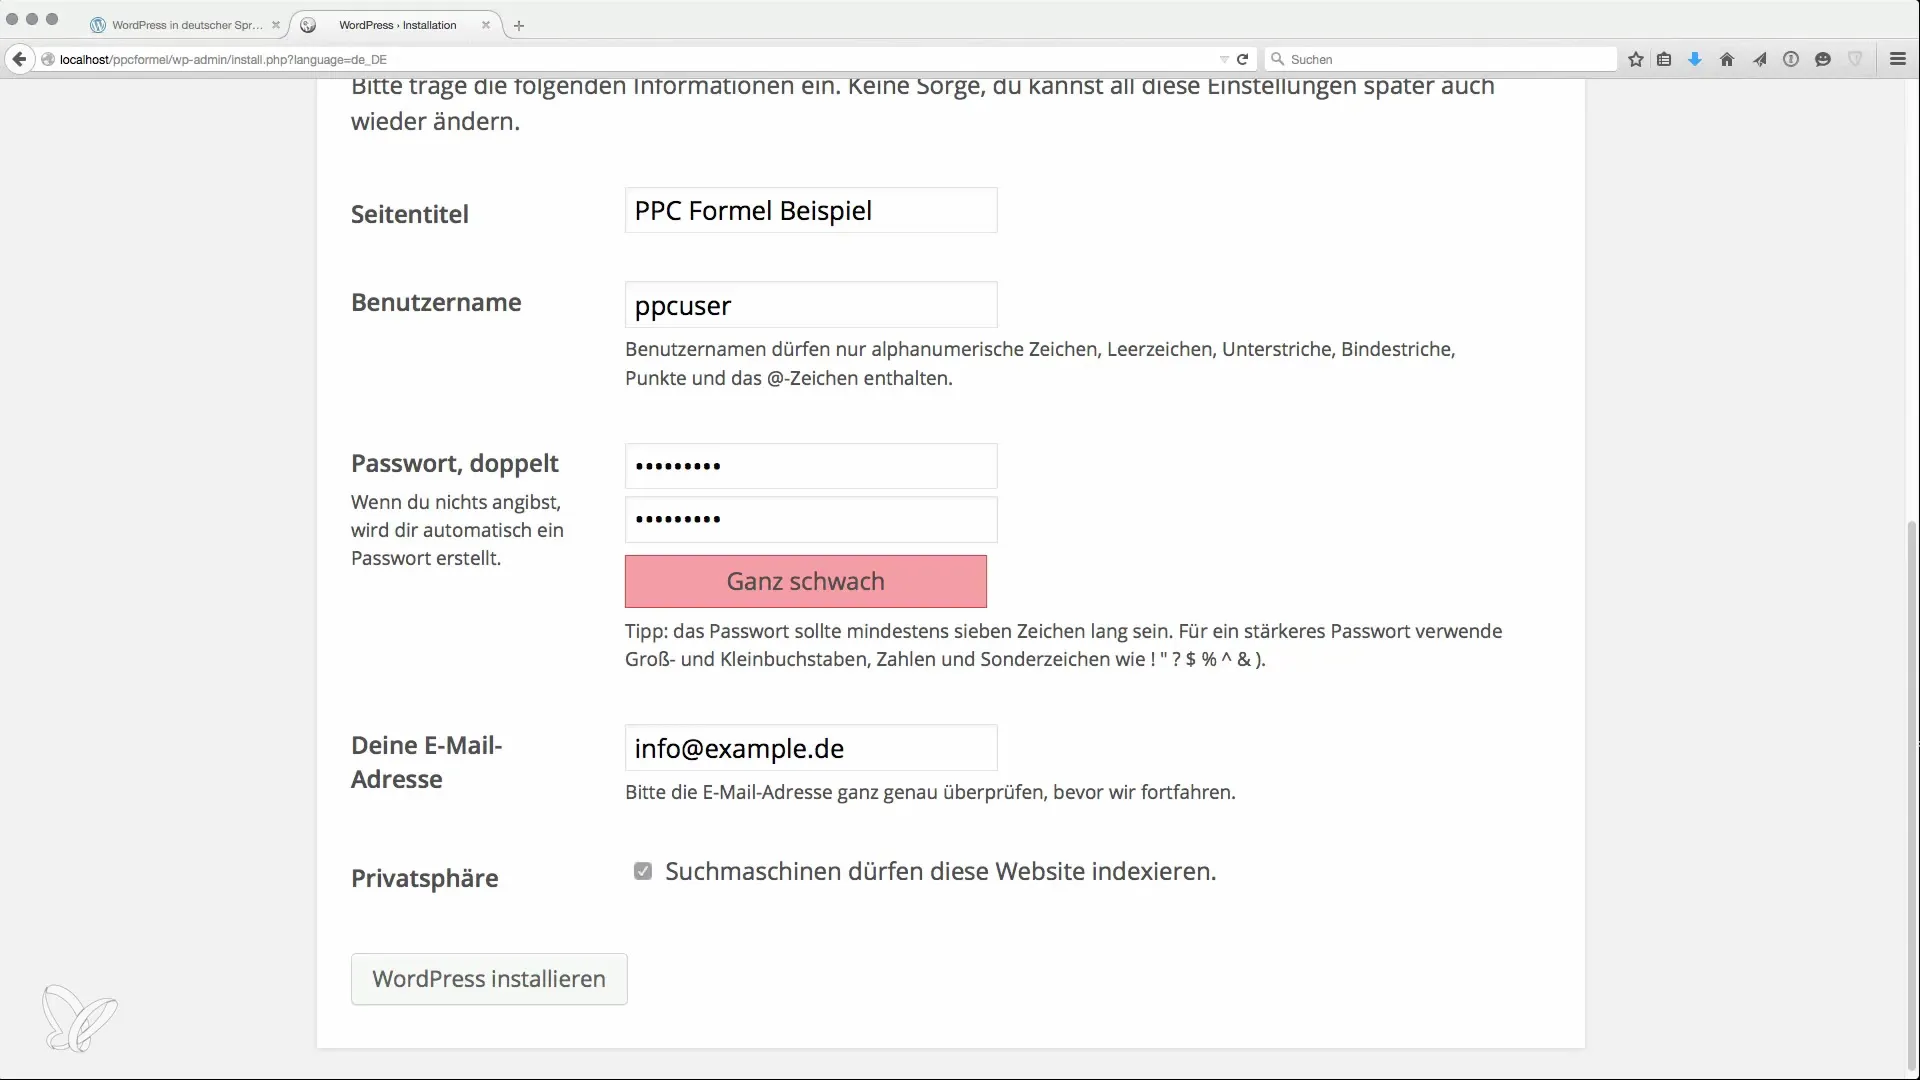Bookmark this page with the star icon
This screenshot has height=1080, width=1920.
(x=1636, y=59)
